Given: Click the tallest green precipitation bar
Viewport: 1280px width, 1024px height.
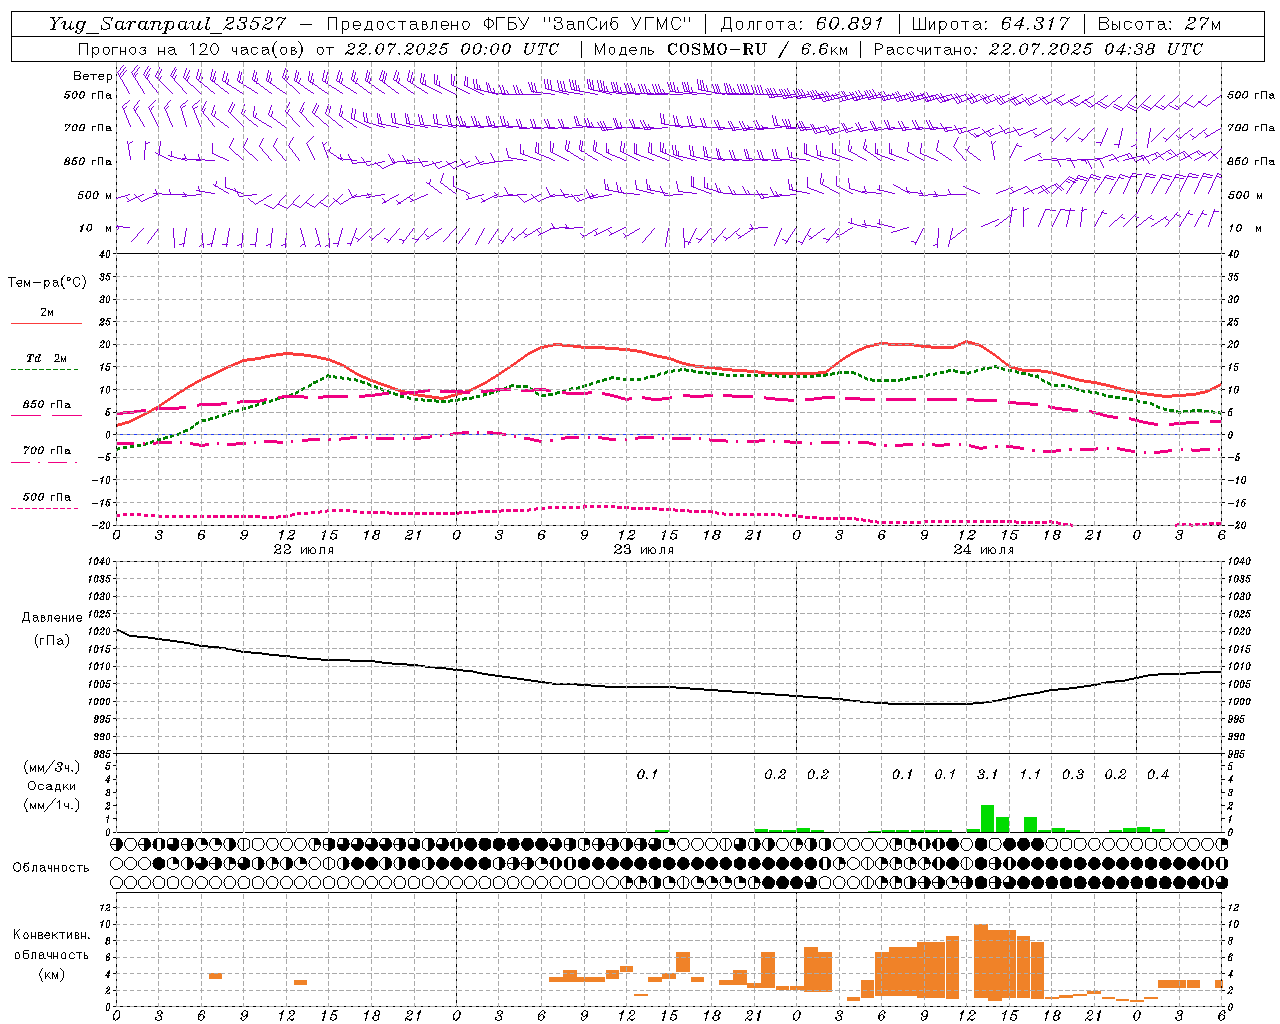Looking at the screenshot, I should point(987,818).
